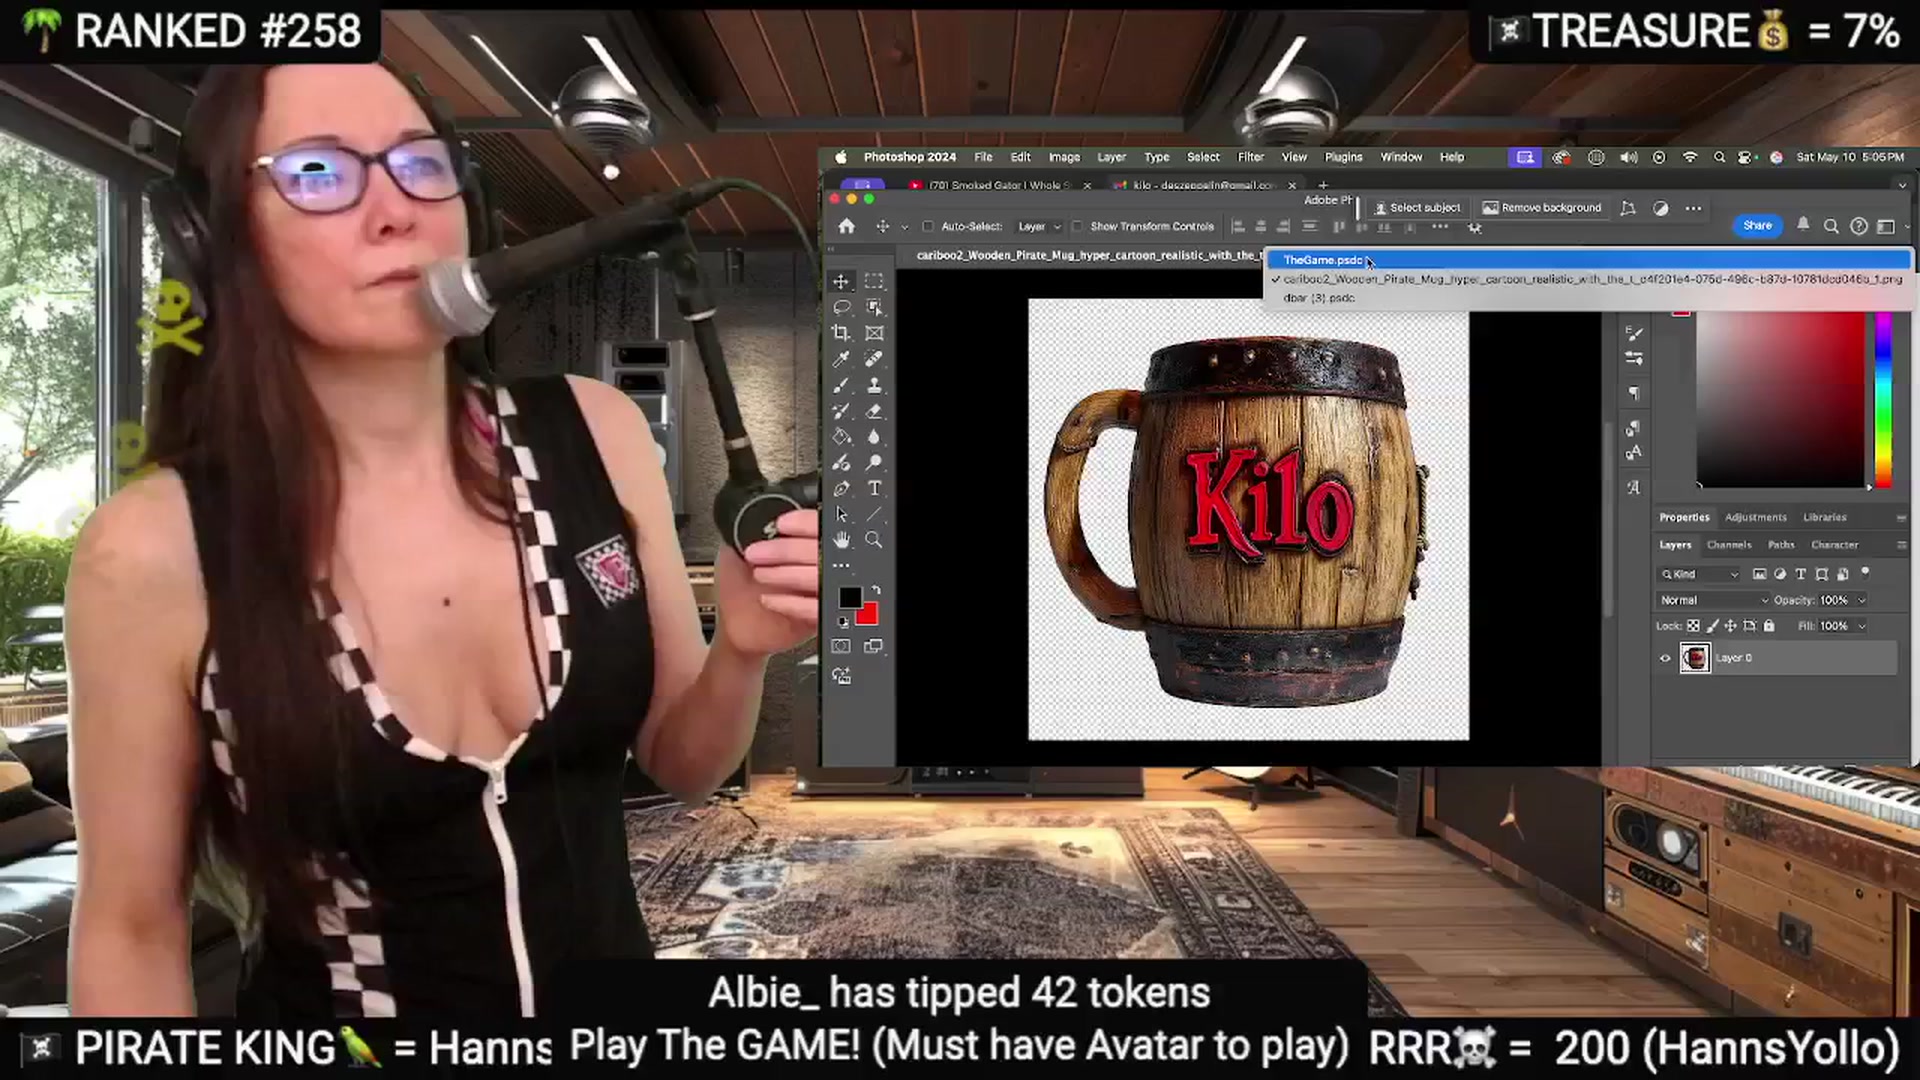Toggle pixel layer filter in Layers panel

(1759, 574)
